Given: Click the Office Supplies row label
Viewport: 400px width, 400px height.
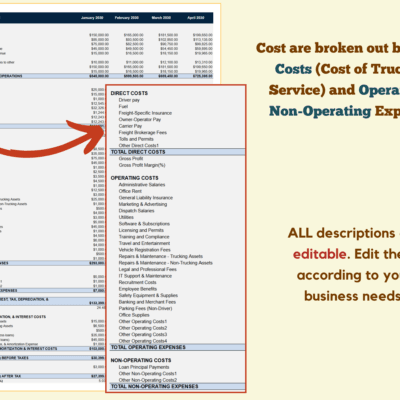Looking at the screenshot, I should [x=134, y=315].
